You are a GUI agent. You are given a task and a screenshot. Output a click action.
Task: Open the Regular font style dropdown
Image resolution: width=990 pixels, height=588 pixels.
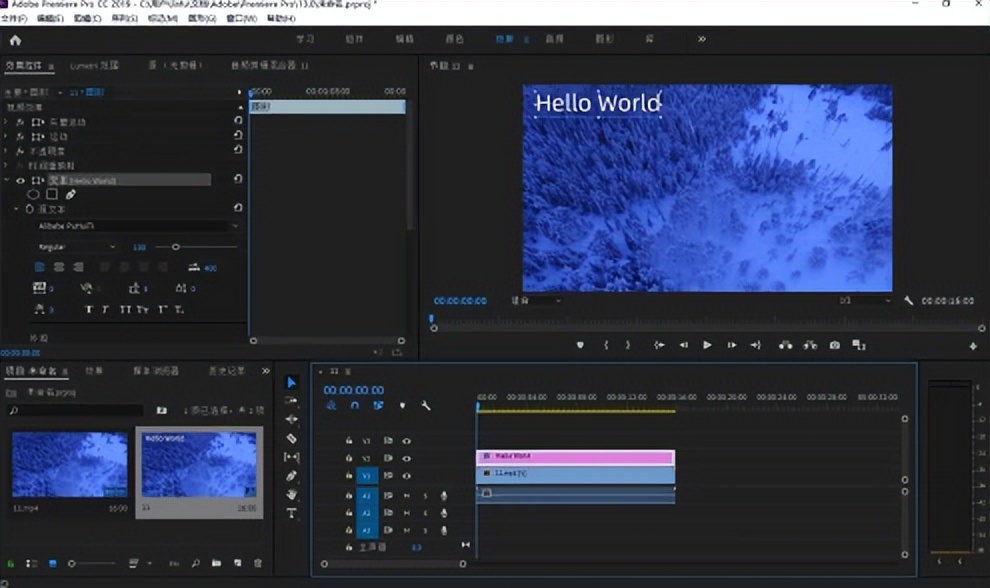point(76,247)
